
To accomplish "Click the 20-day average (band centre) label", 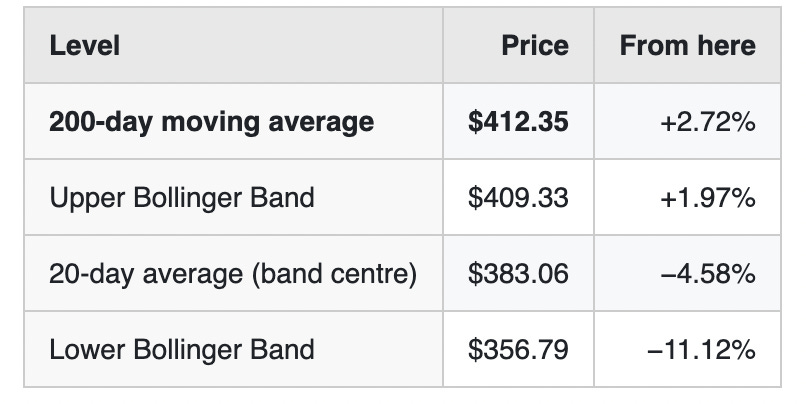I will coord(233,274).
